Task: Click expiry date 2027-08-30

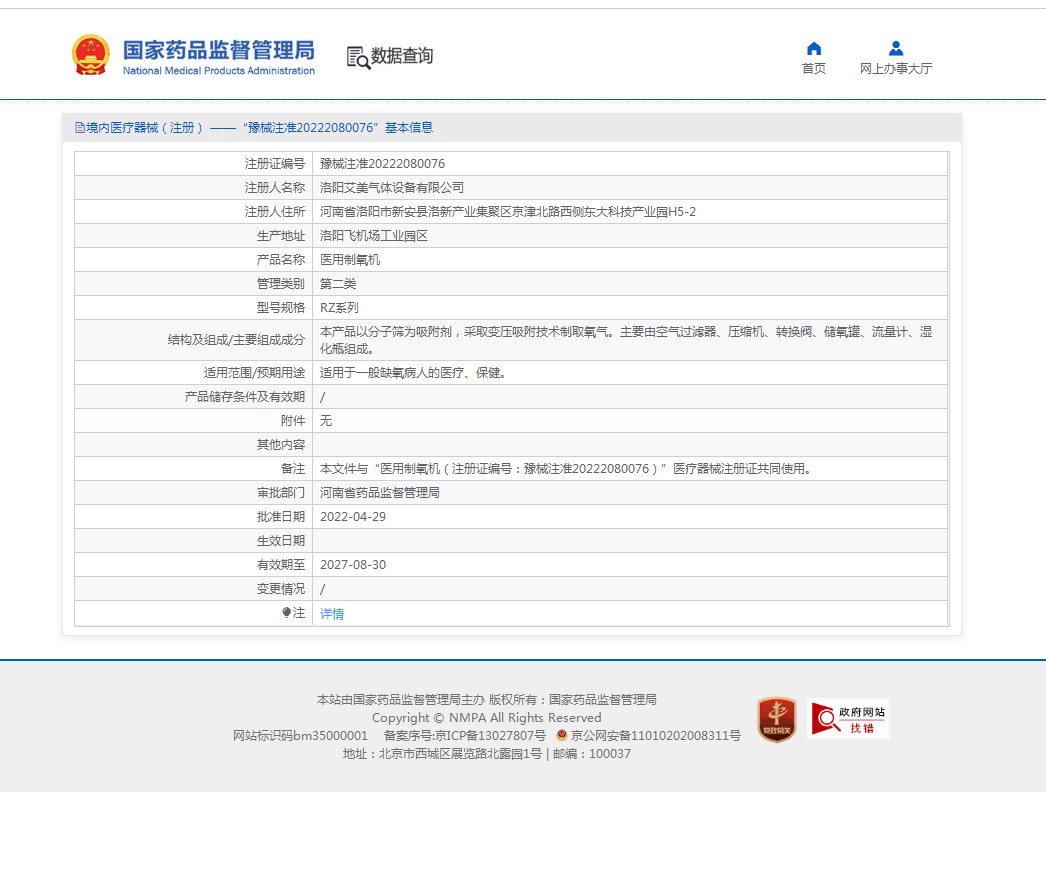Action: pos(353,564)
